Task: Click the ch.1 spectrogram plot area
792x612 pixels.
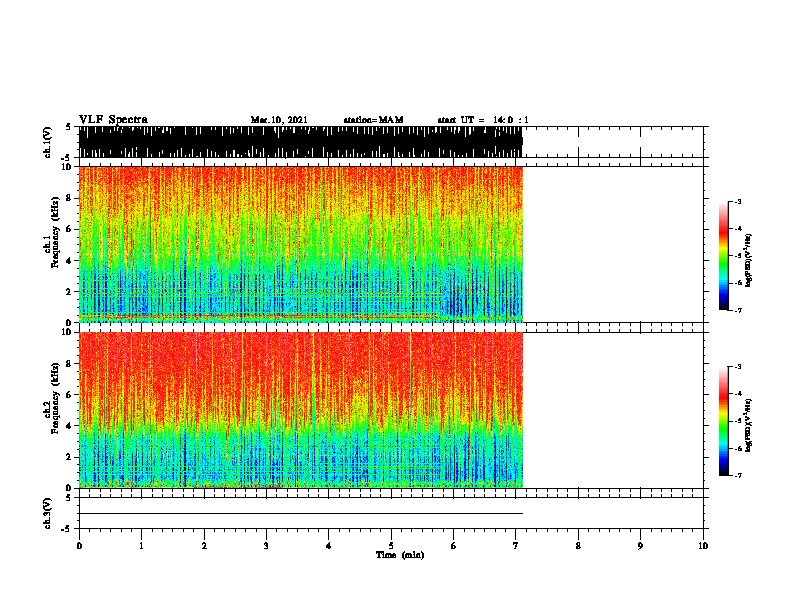Action: point(301,244)
